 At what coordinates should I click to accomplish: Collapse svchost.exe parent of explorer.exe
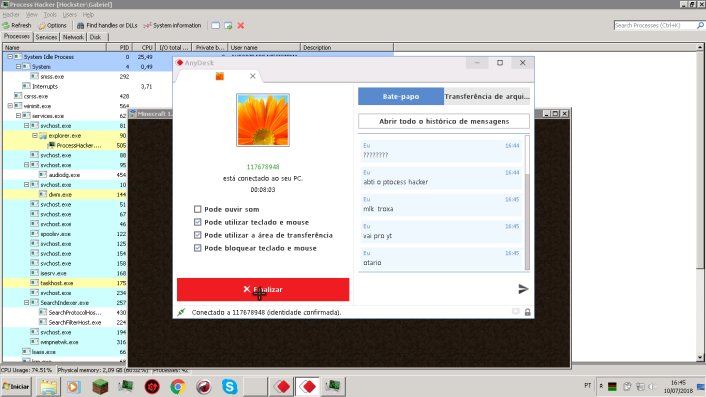tap(27, 126)
